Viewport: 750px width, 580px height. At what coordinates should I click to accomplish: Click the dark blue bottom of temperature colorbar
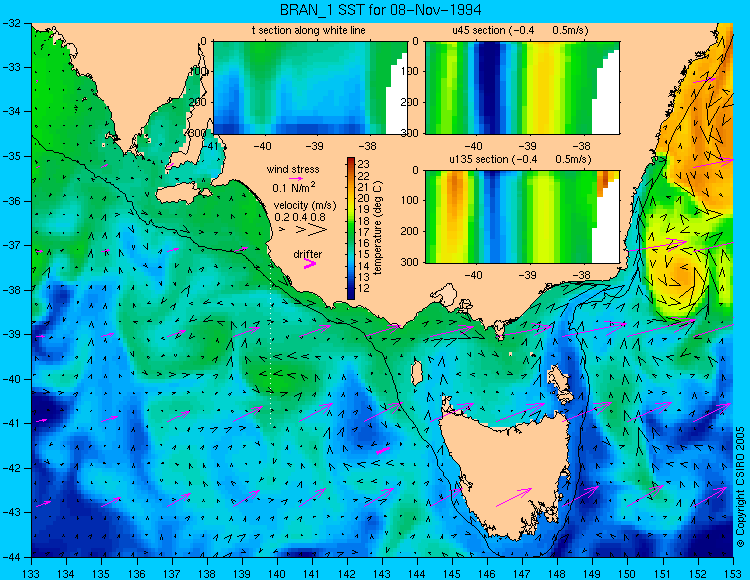[351, 295]
